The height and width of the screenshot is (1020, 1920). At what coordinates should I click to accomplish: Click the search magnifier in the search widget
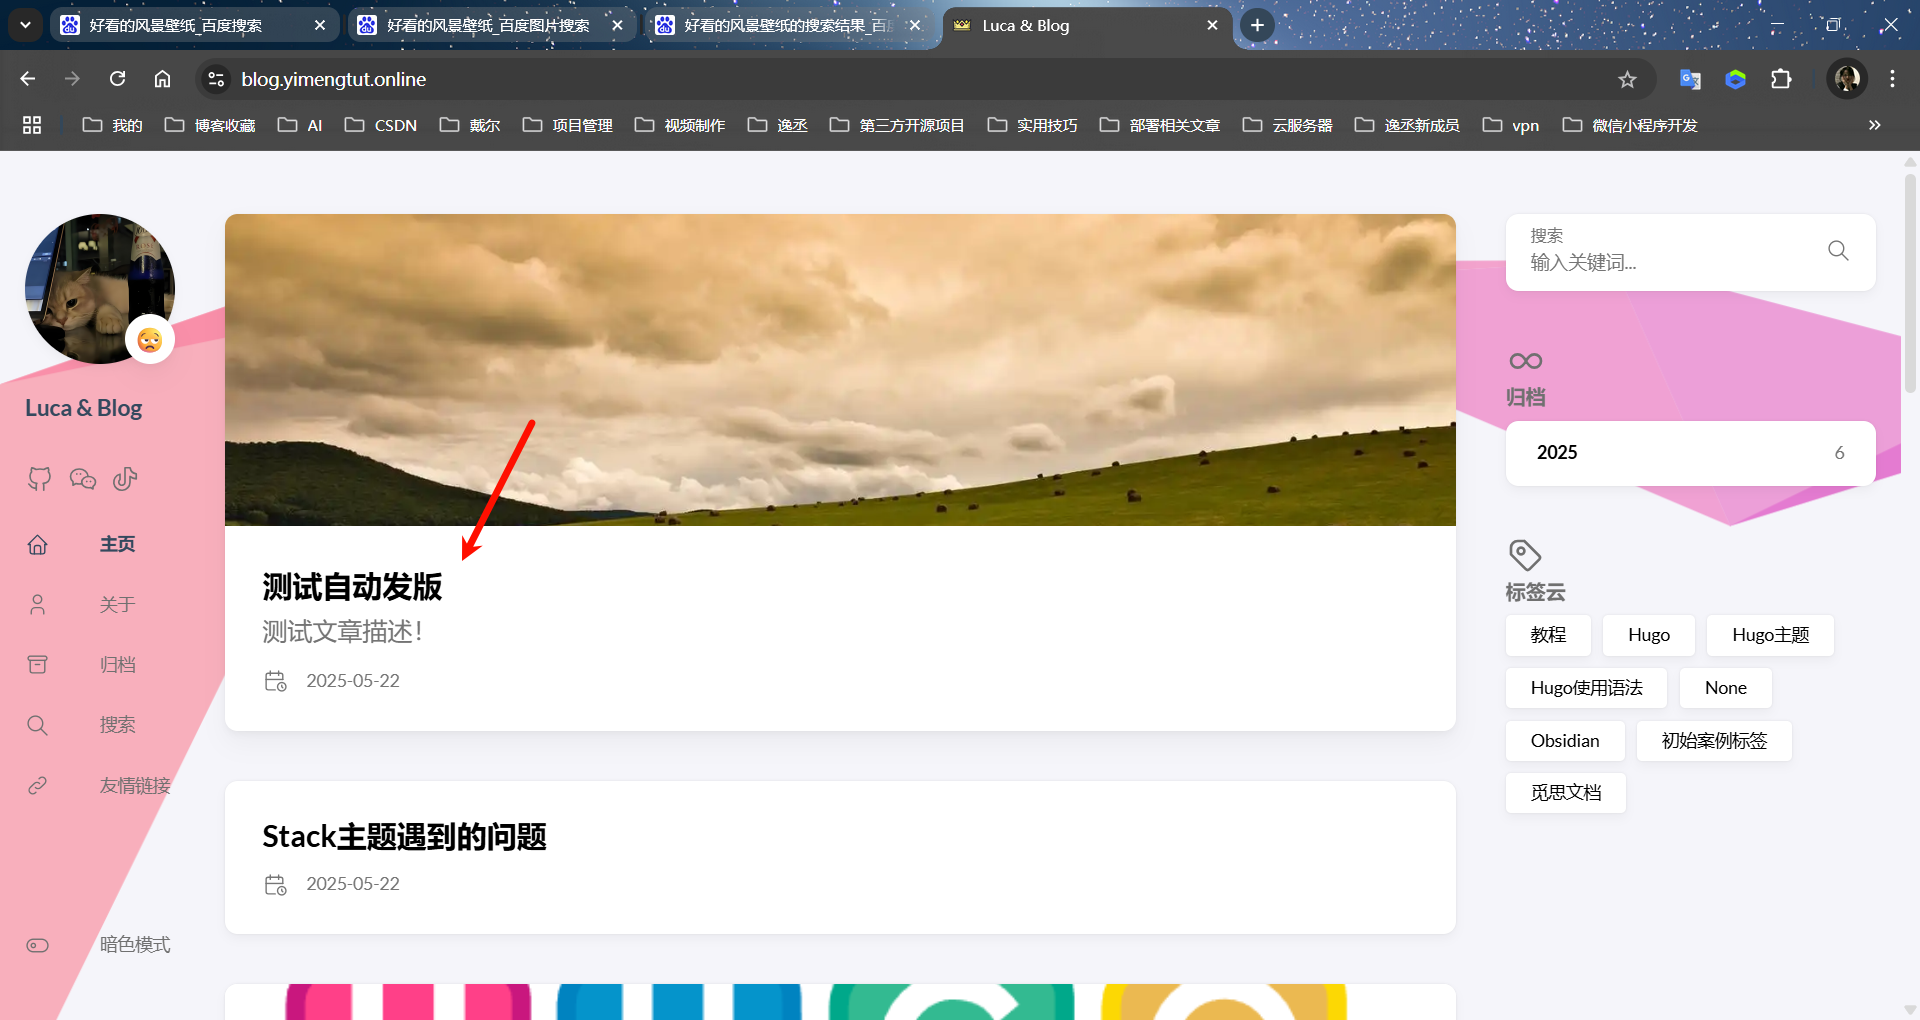[x=1838, y=251]
